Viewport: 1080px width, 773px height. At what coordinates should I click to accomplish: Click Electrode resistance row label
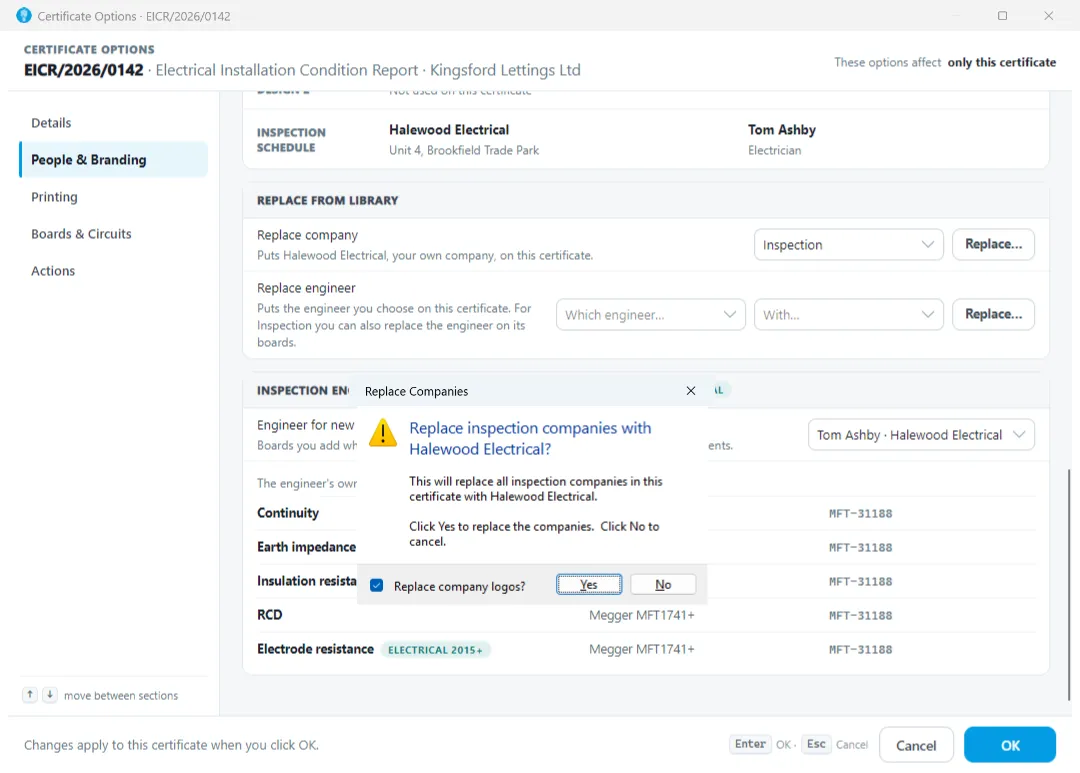pyautogui.click(x=315, y=649)
